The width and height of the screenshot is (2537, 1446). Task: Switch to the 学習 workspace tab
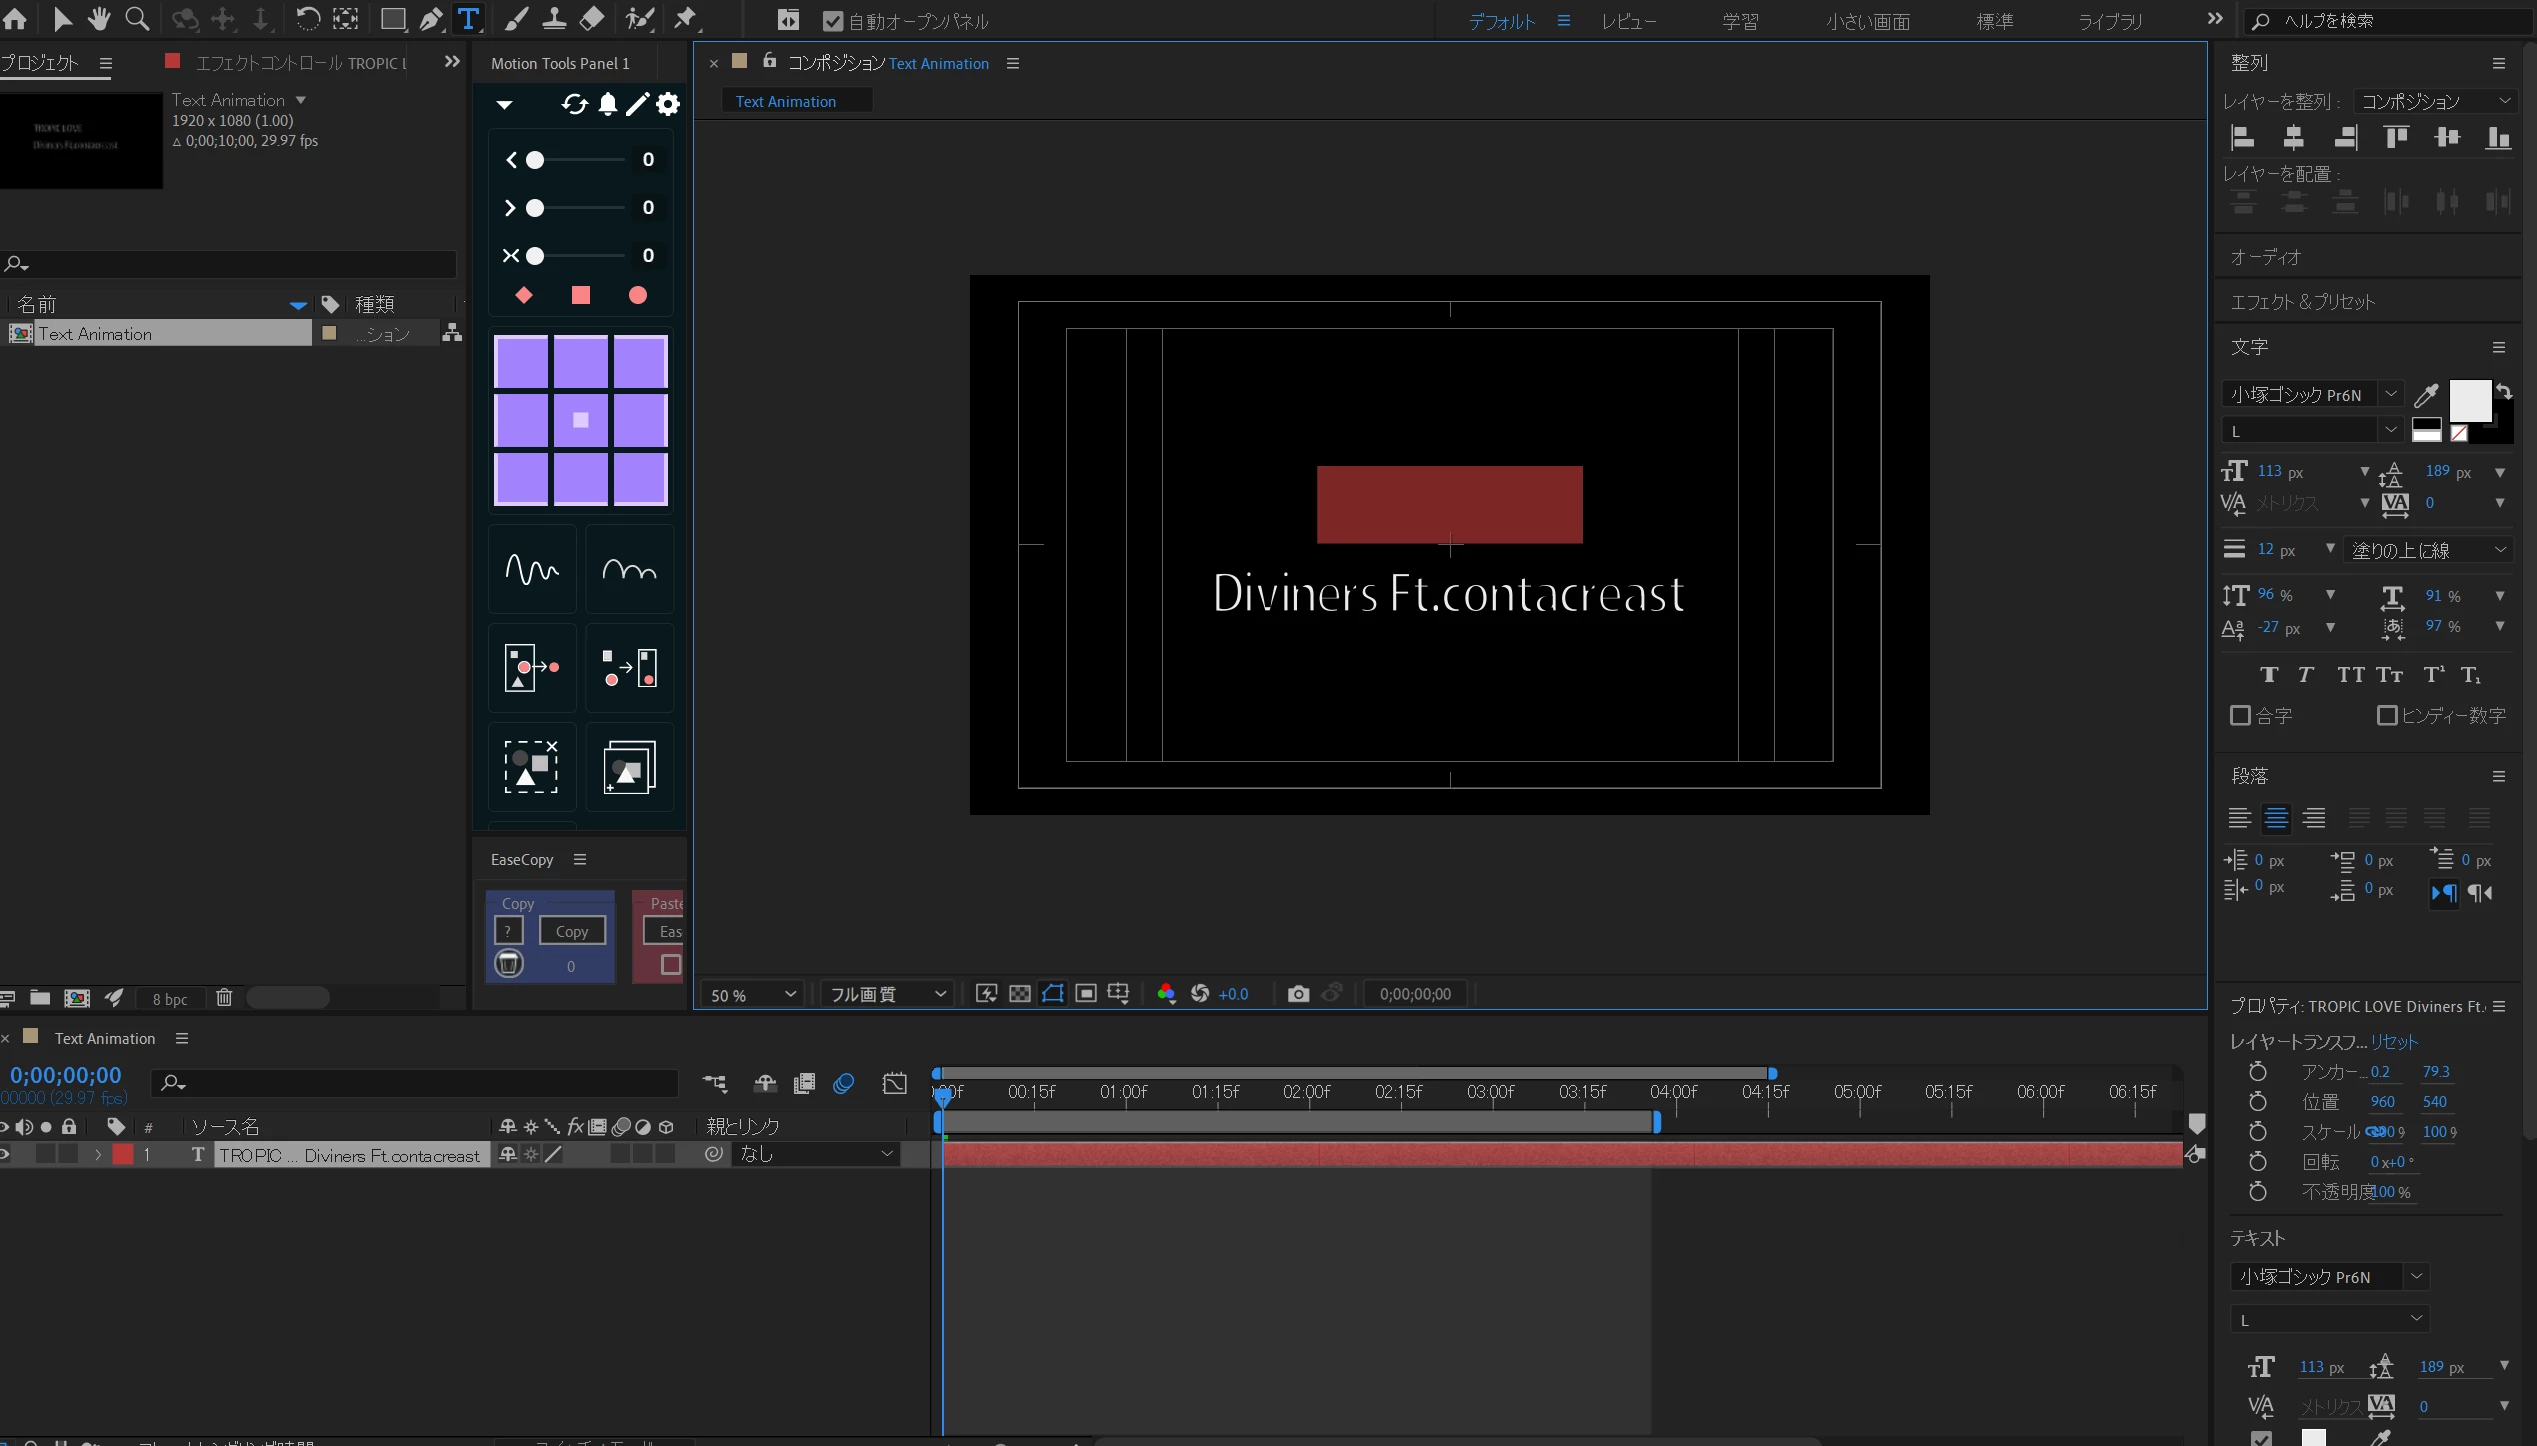point(1740,21)
